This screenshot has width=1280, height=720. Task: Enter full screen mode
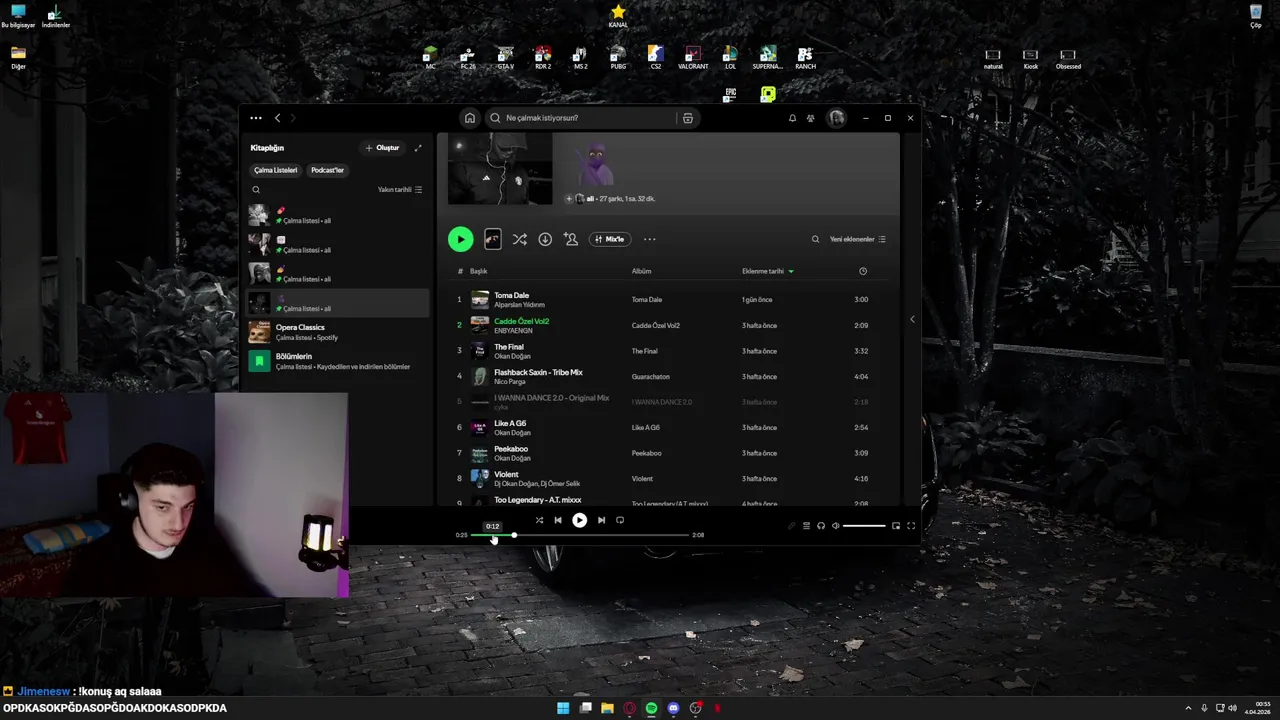coord(911,526)
